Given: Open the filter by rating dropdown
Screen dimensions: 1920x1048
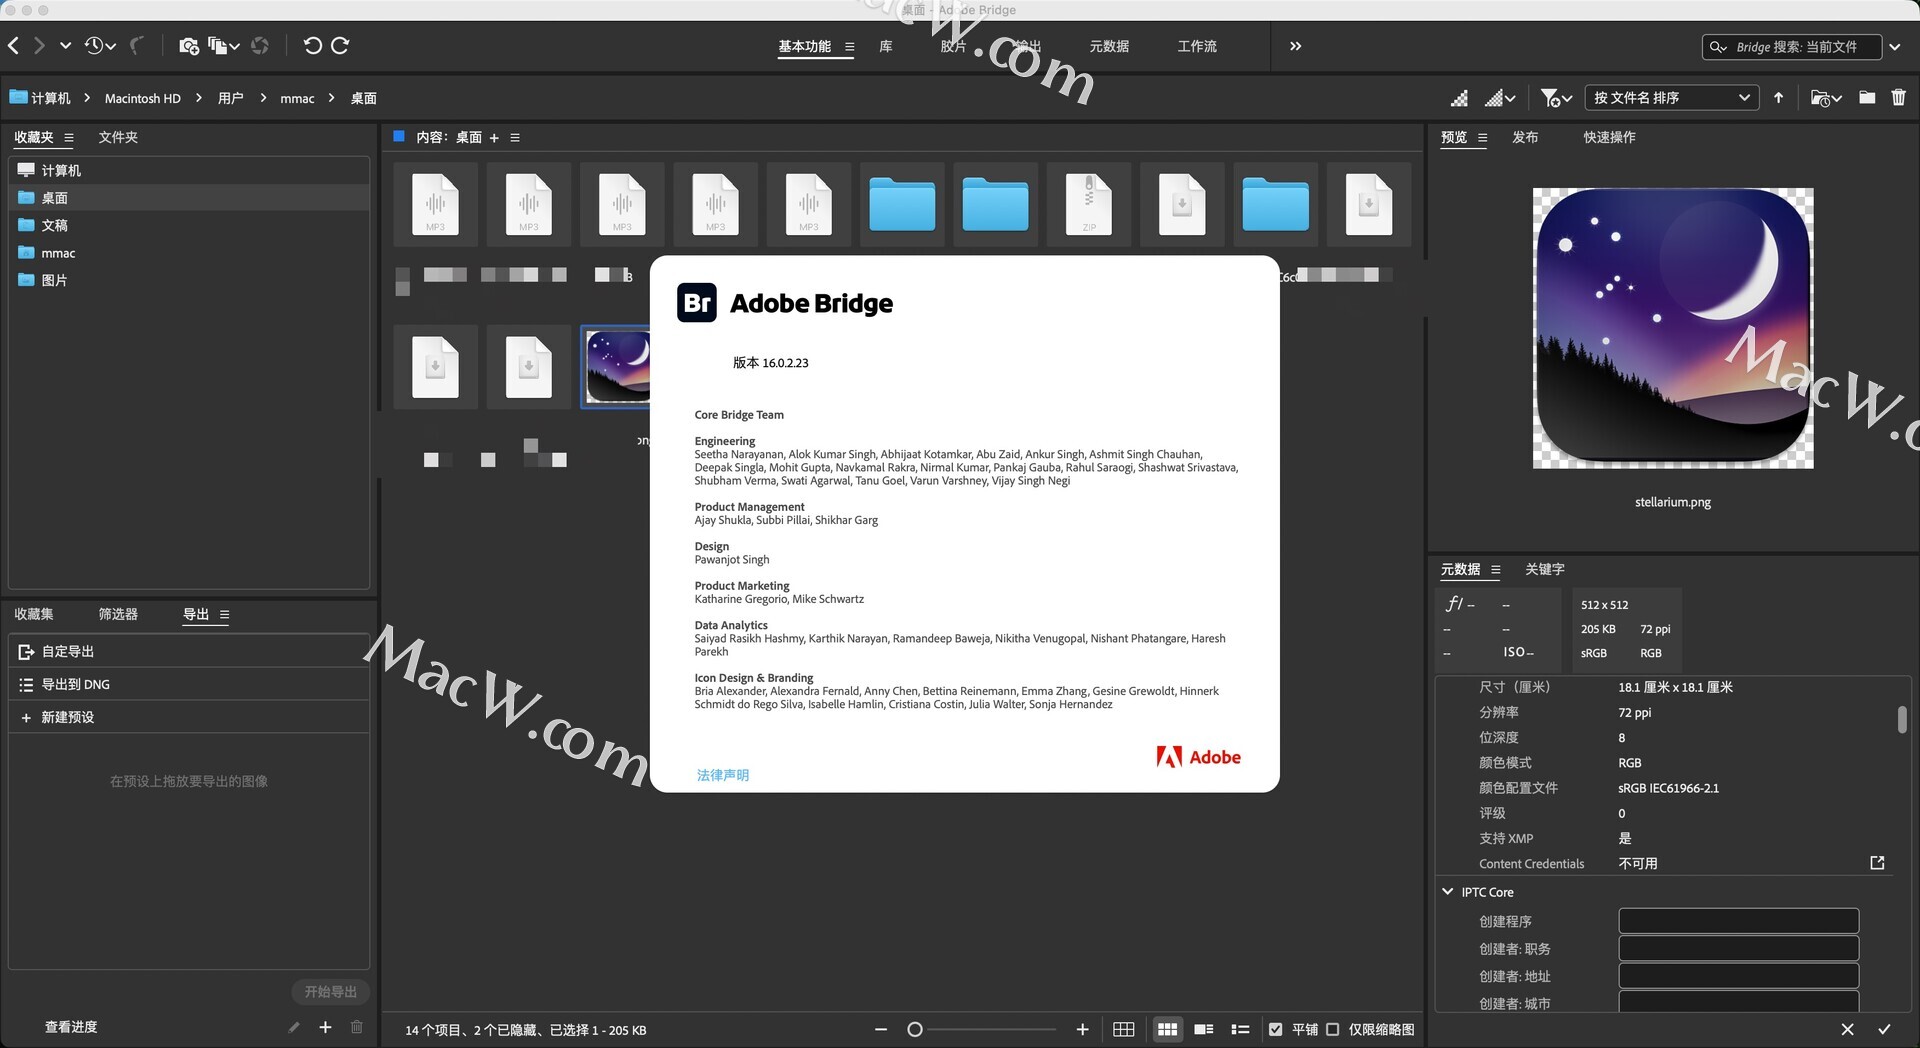Looking at the screenshot, I should point(1556,98).
